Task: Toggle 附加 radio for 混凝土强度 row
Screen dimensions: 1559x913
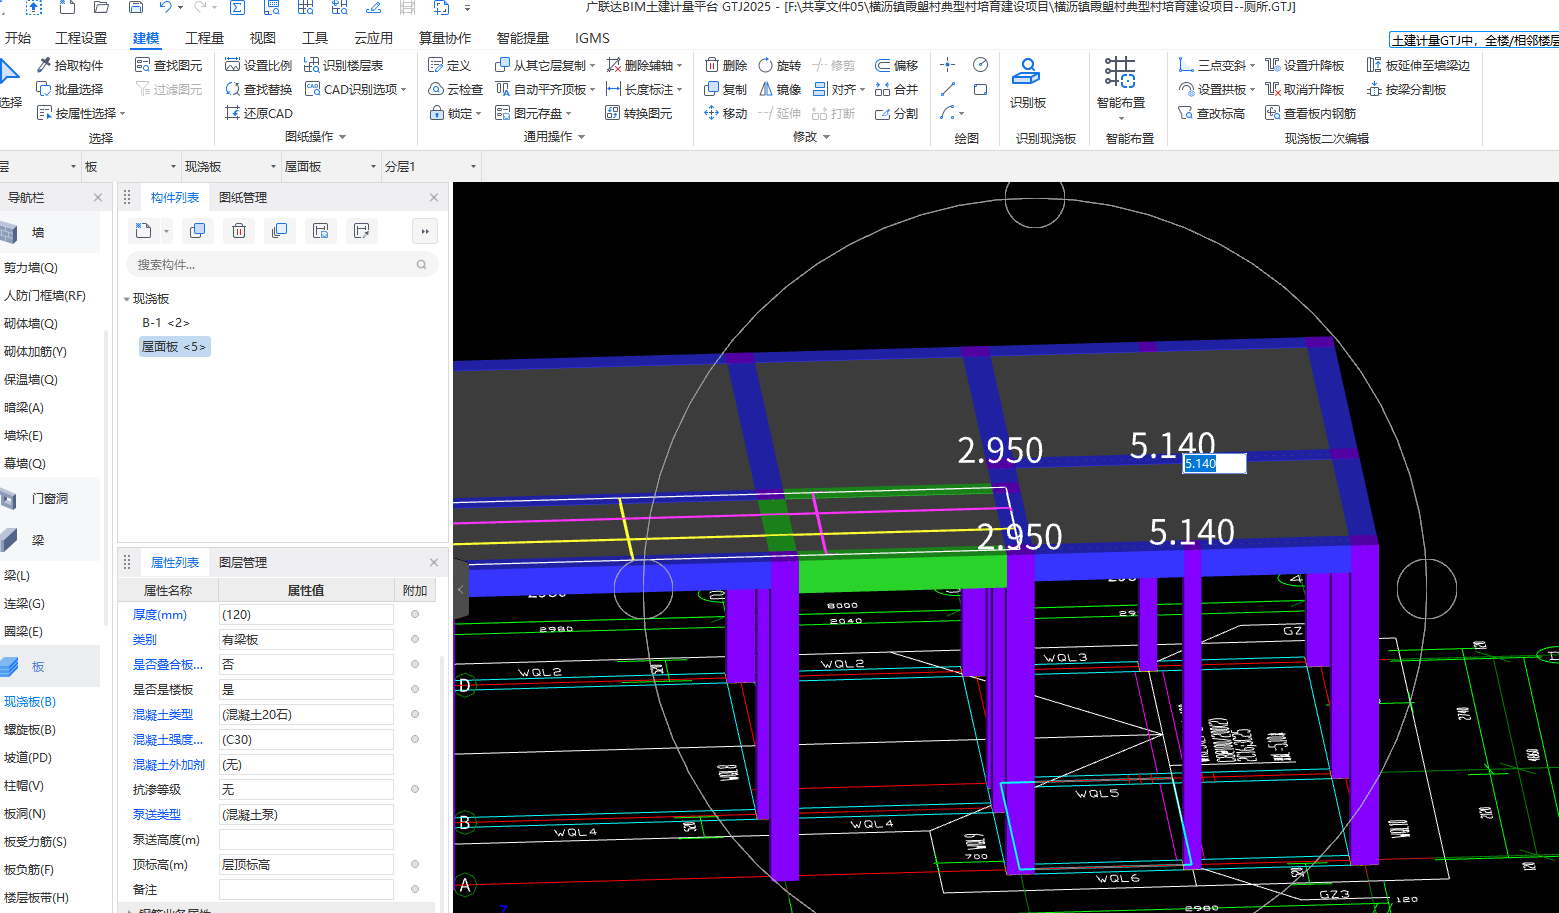Action: [x=415, y=739]
